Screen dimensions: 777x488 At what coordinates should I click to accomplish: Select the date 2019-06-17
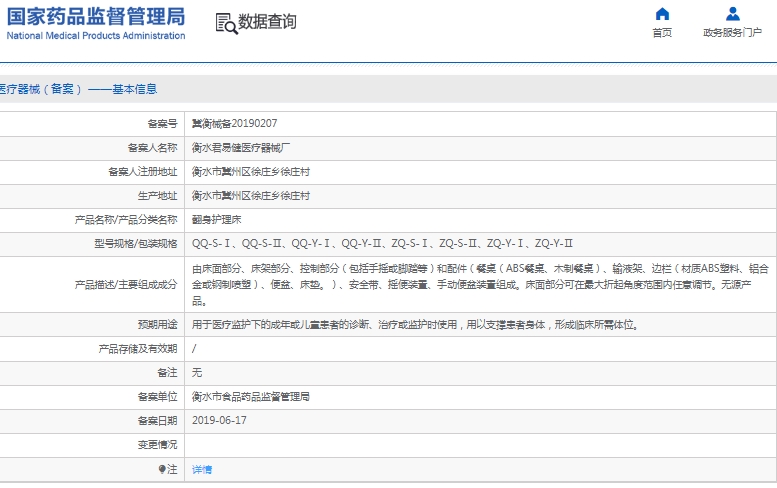[x=219, y=421]
